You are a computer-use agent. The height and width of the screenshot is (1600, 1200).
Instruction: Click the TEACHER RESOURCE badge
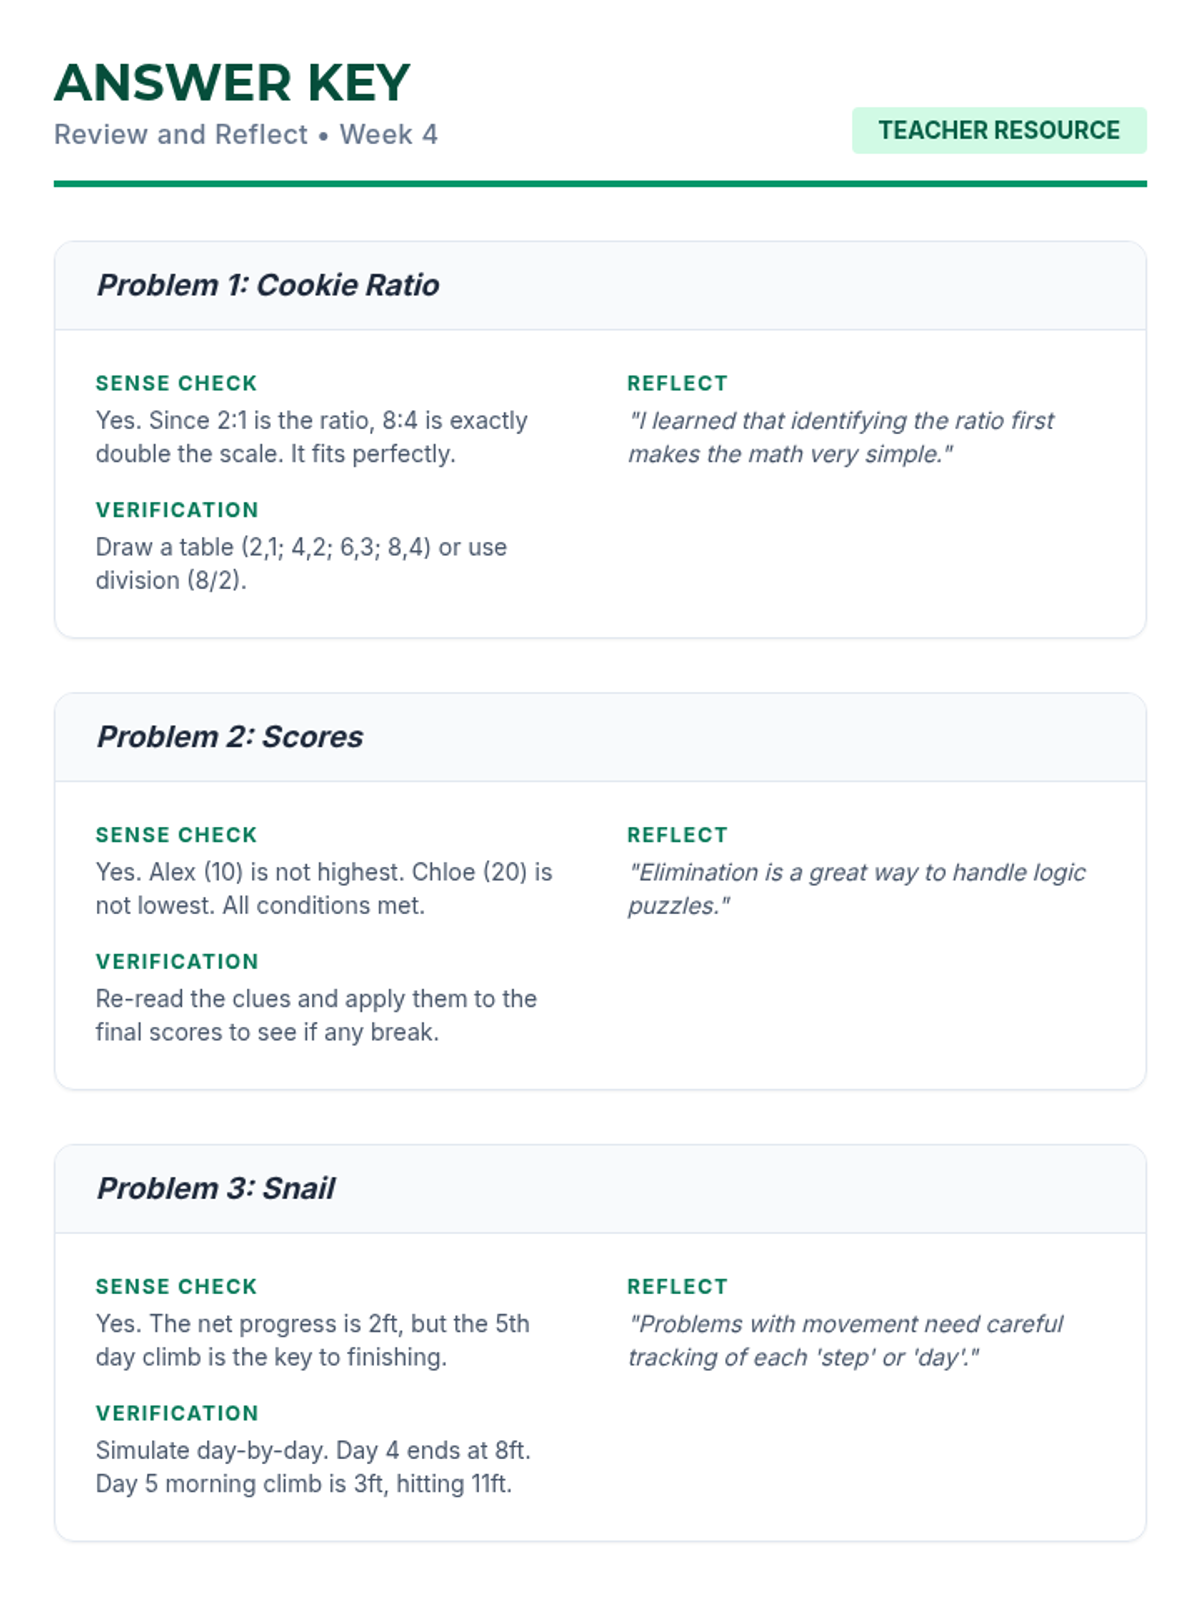click(998, 131)
